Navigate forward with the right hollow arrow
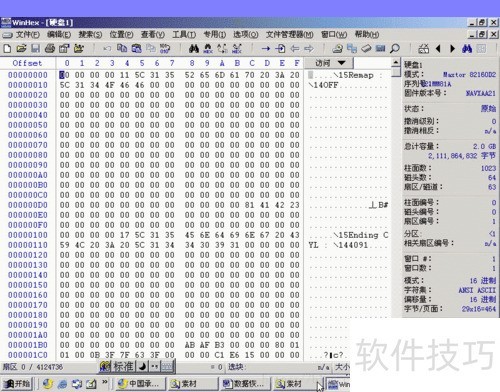The width and height of the screenshot is (500, 392). [x=309, y=49]
